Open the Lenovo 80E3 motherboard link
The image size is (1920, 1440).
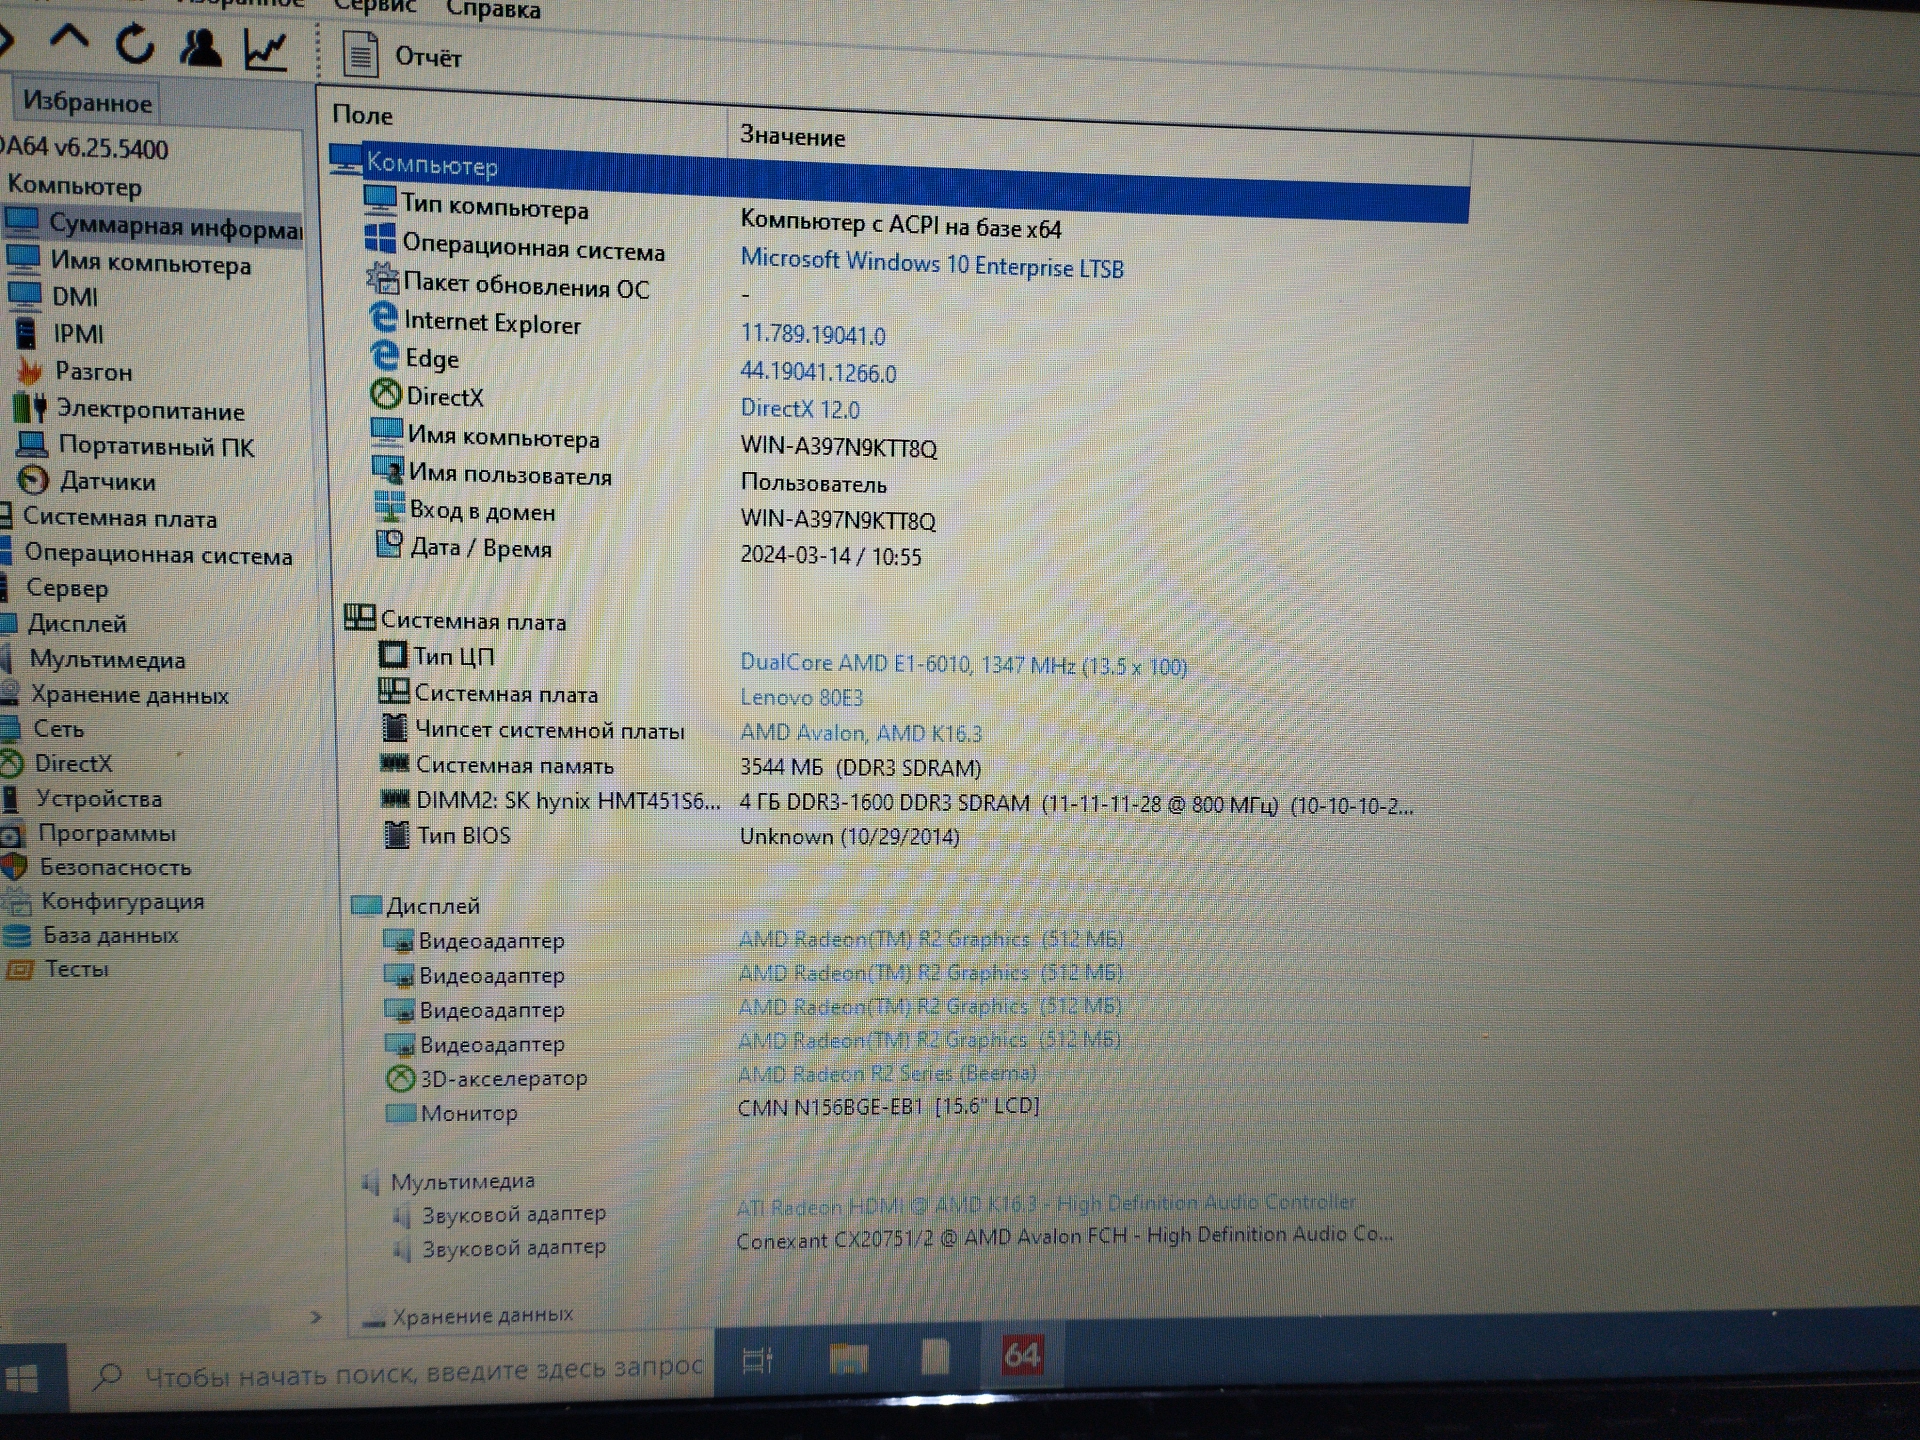point(801,697)
